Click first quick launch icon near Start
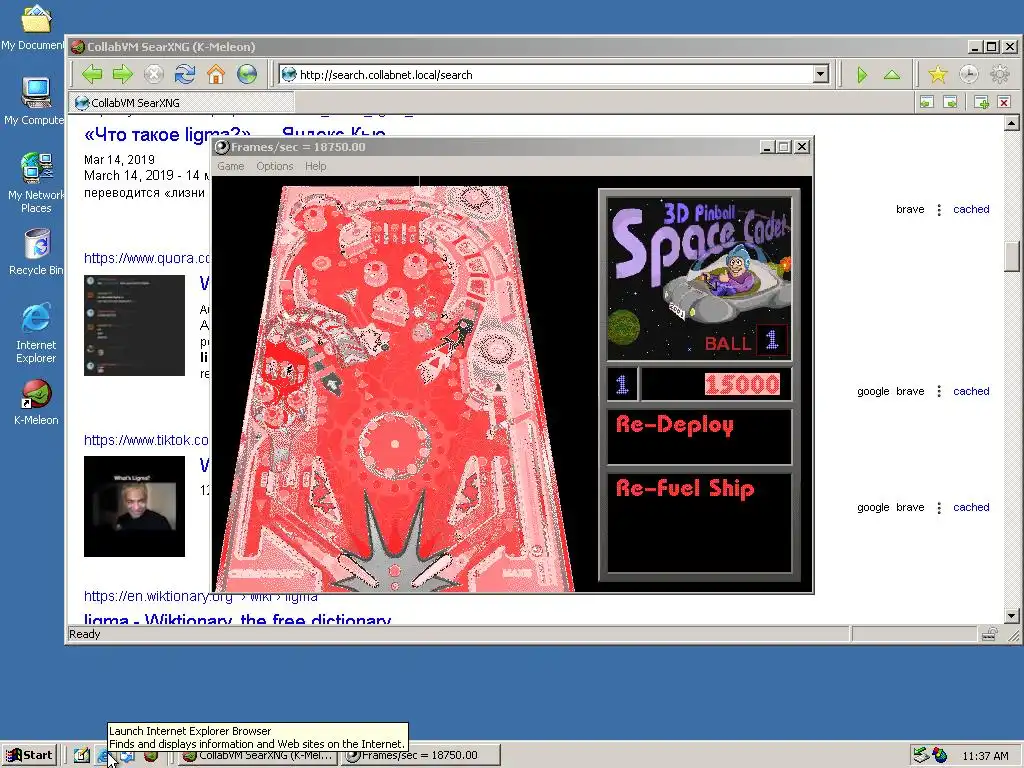Screen dimensions: 1024x768 (82, 756)
